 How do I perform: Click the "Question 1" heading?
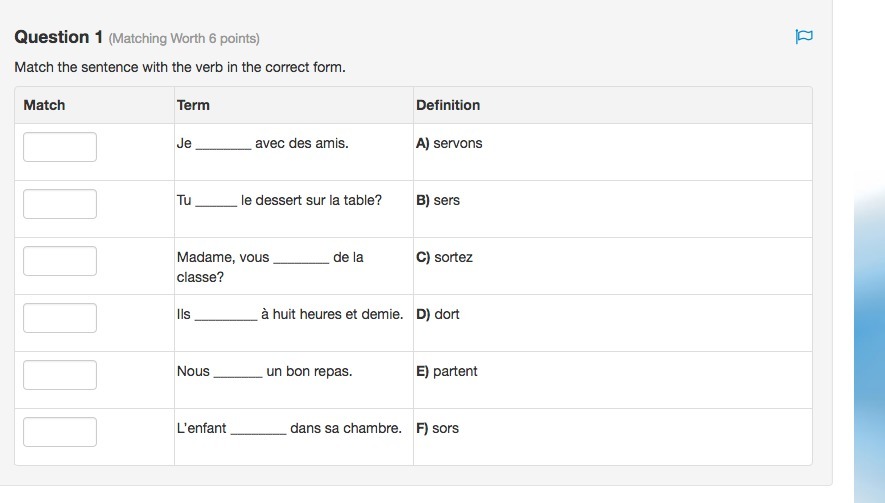[x=59, y=37]
